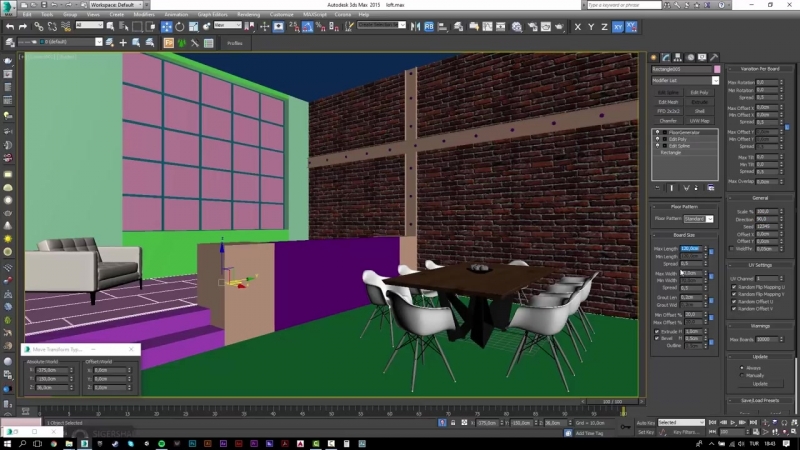Toggle Angle Snap in toolbar

(x=307, y=27)
